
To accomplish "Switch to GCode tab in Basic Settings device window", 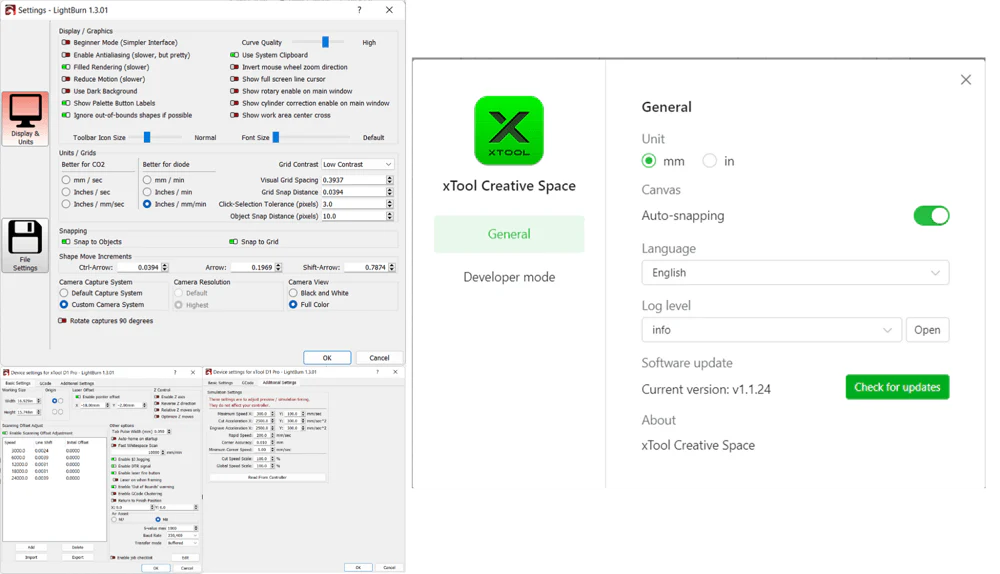I will pyautogui.click(x=45, y=383).
